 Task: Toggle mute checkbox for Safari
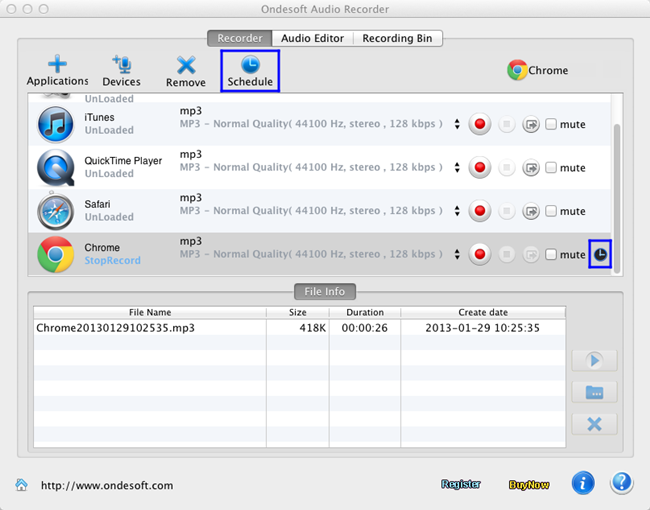551,211
